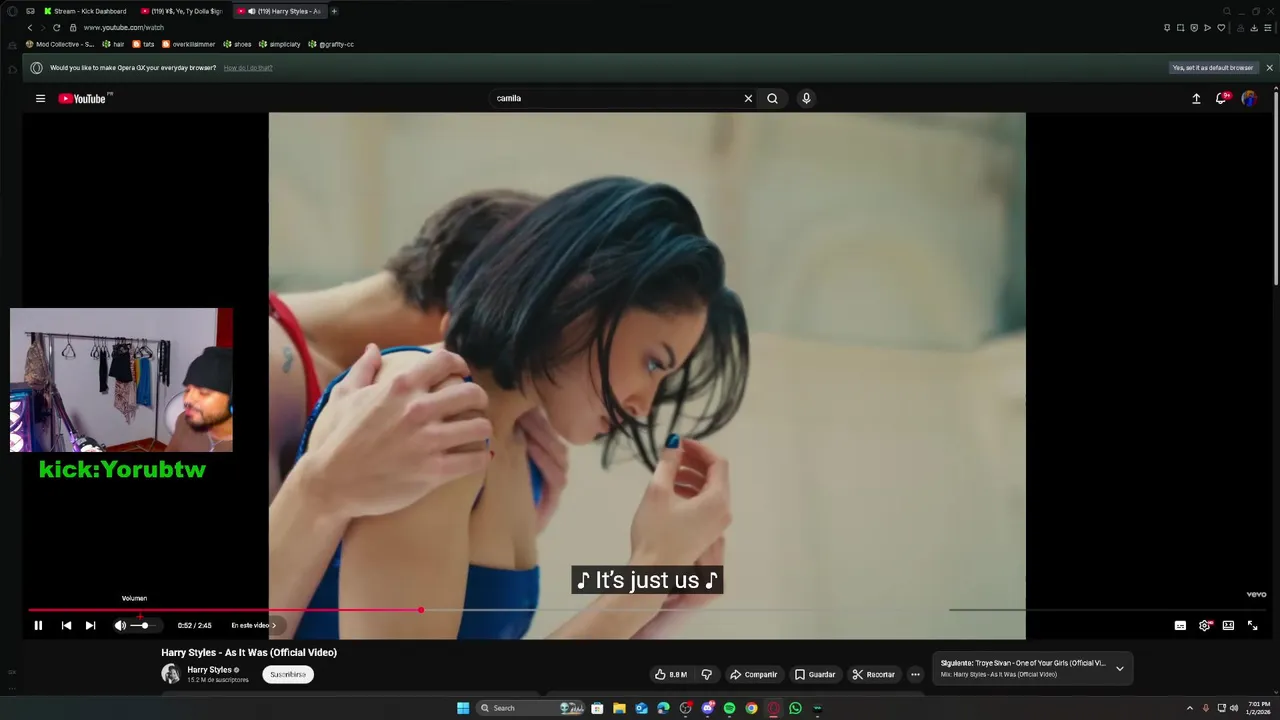Screen dimensions: 1280x720
Task: Open the browser Easy Setup icon
Action: click(x=1268, y=27)
